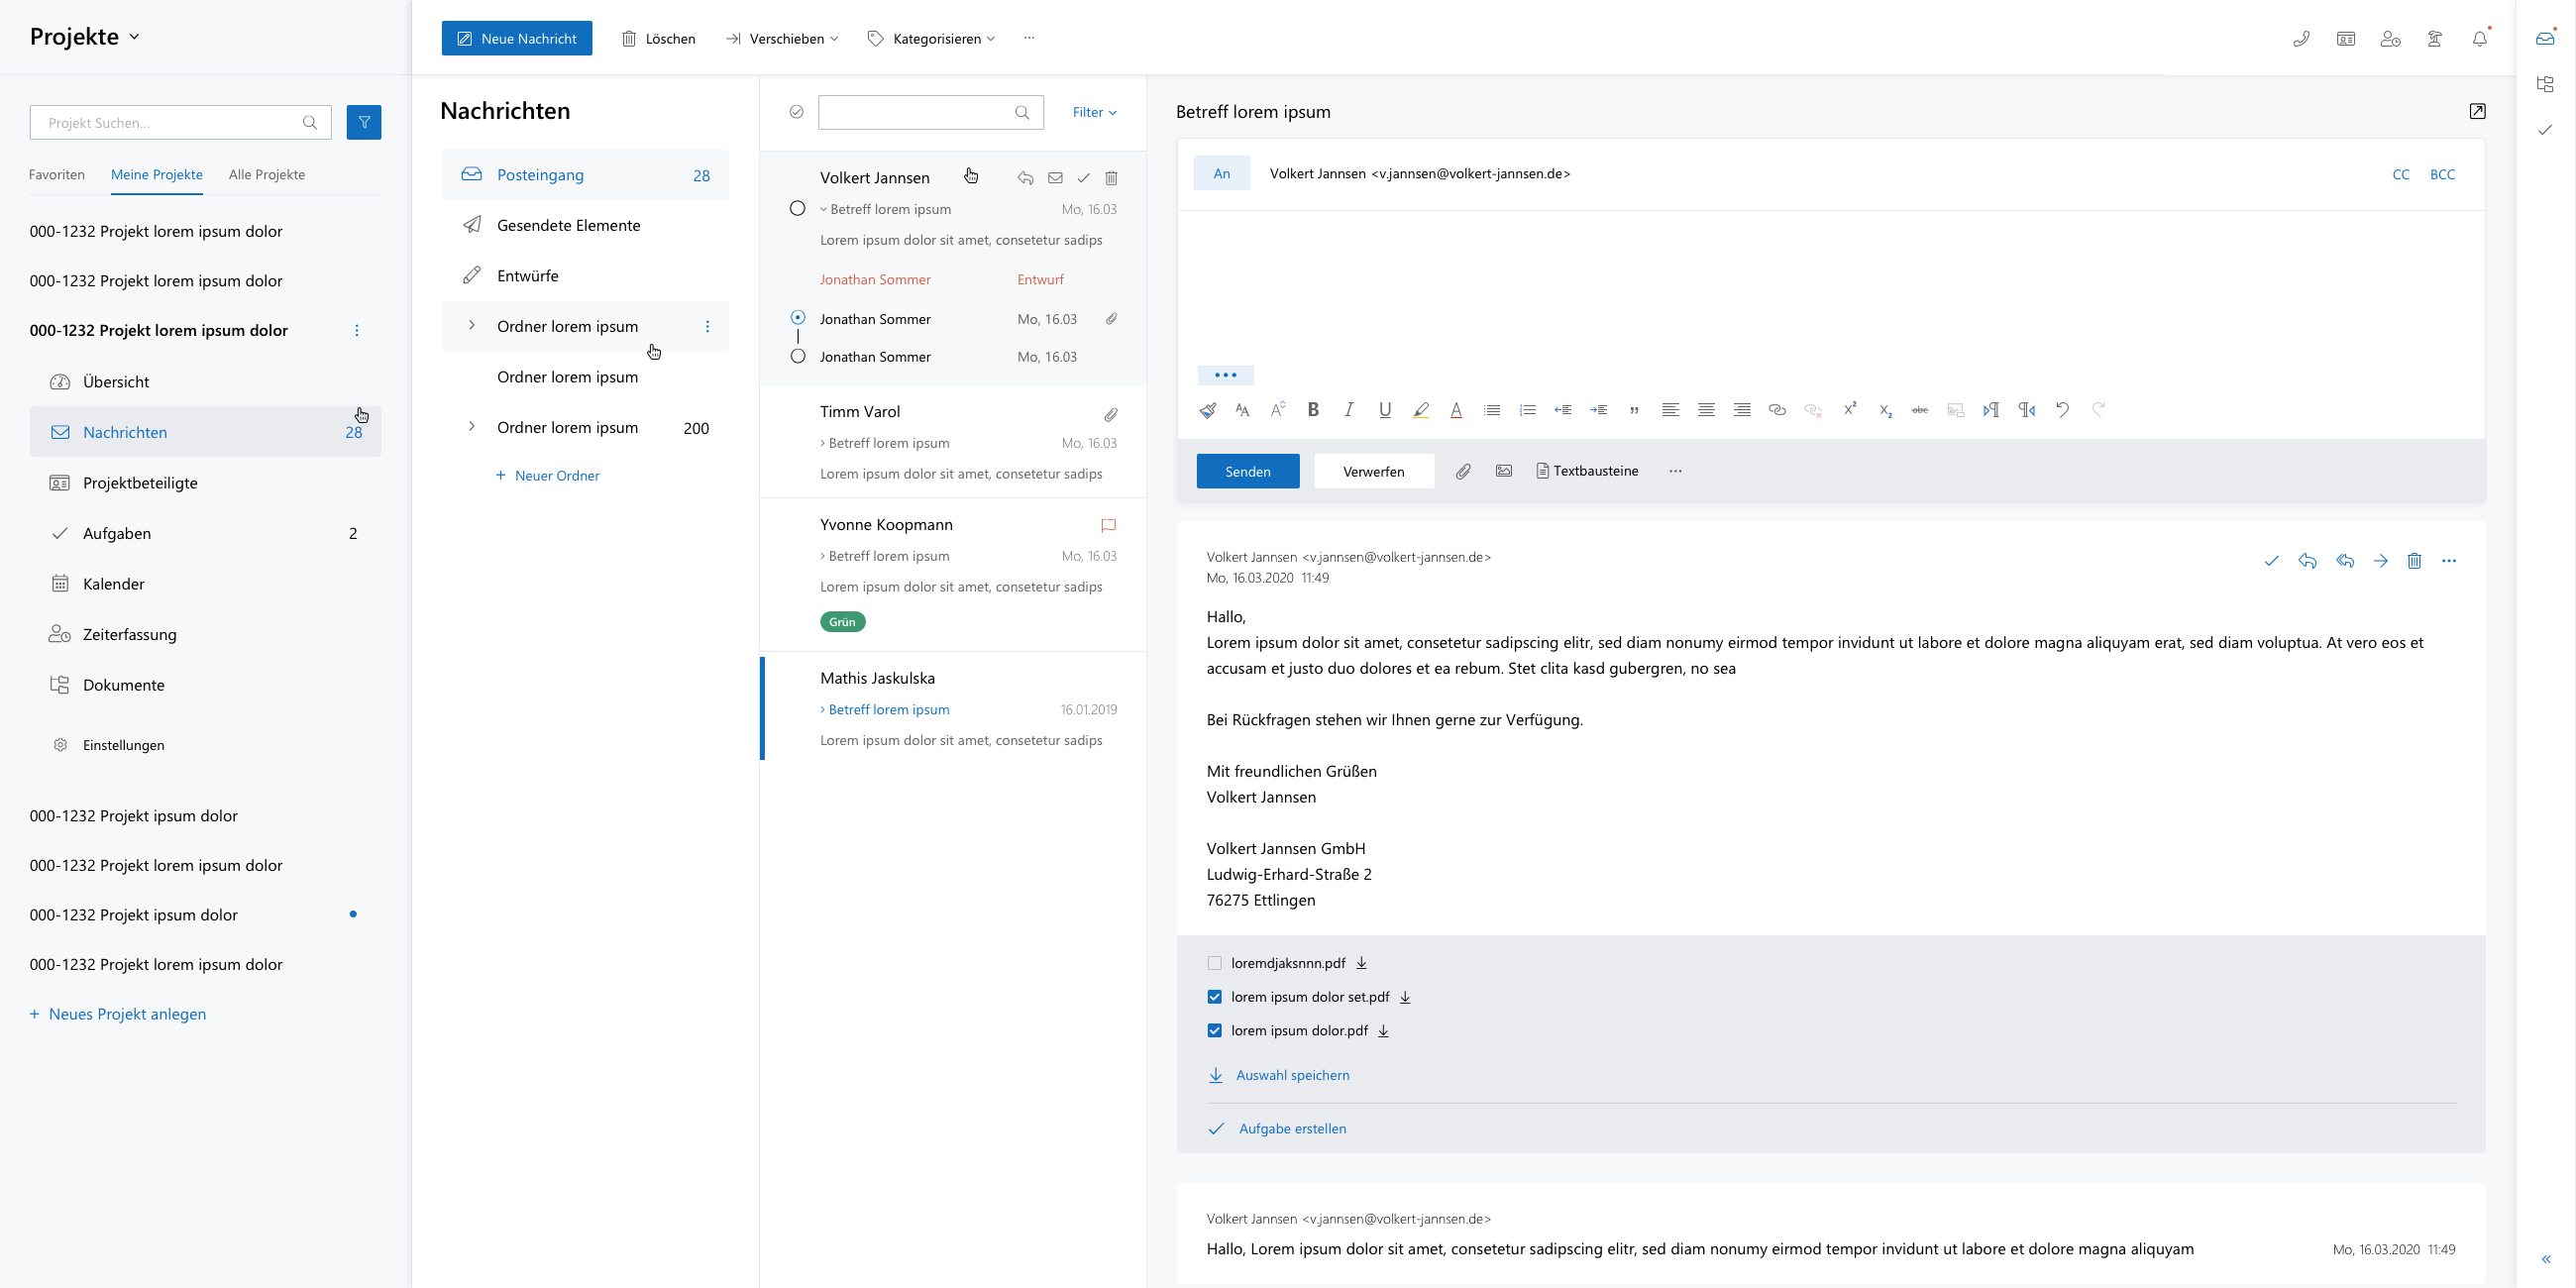
Task: Insert blockquote in editor
Action: coord(1634,409)
